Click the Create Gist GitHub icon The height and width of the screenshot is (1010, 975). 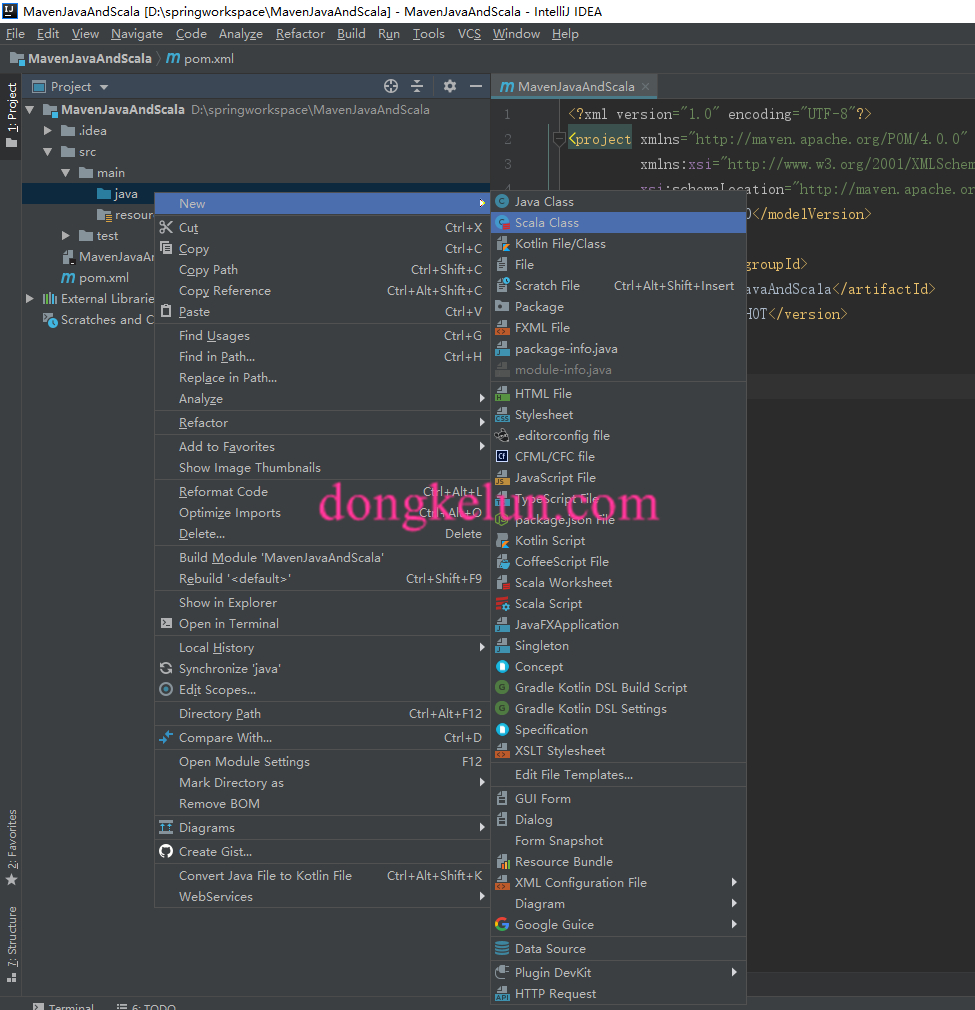pos(166,852)
